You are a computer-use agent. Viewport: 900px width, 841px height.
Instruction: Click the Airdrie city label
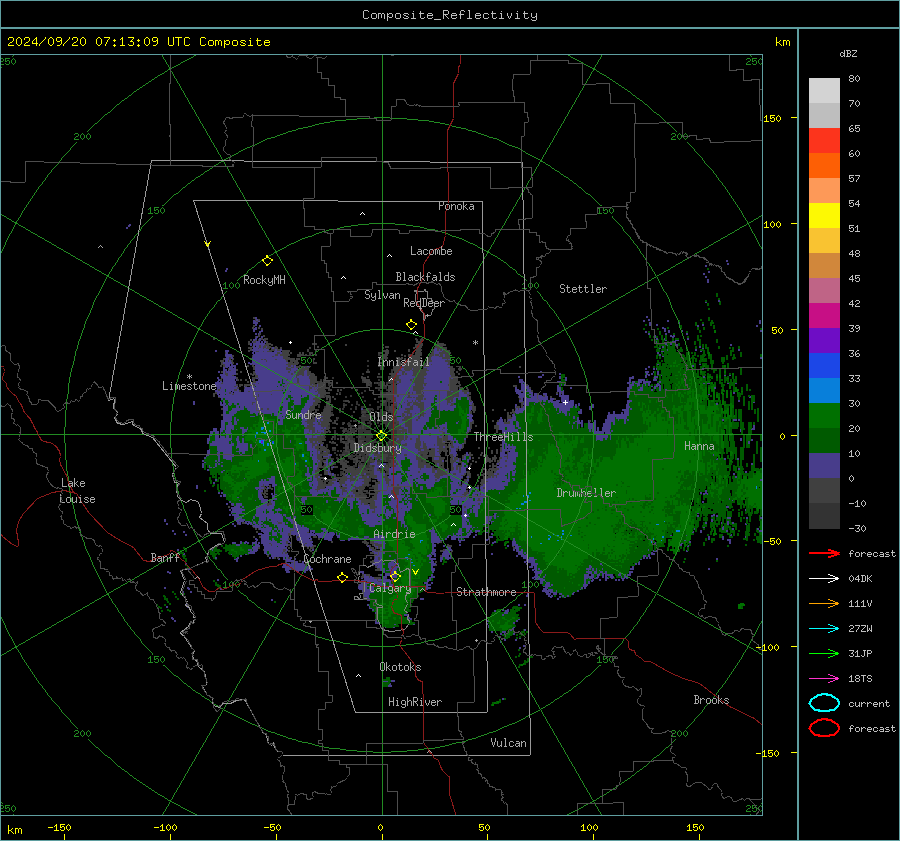[x=394, y=534]
